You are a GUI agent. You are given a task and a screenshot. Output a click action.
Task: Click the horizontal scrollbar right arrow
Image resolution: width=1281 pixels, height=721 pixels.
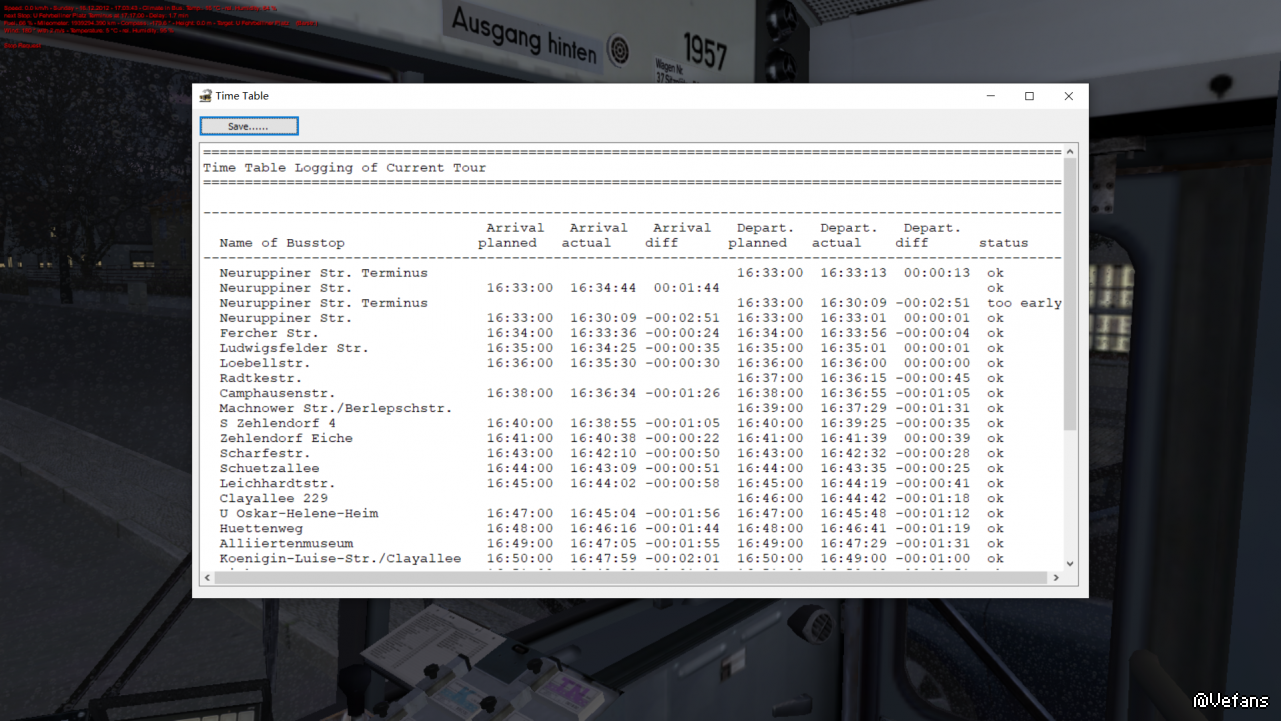click(x=1056, y=577)
